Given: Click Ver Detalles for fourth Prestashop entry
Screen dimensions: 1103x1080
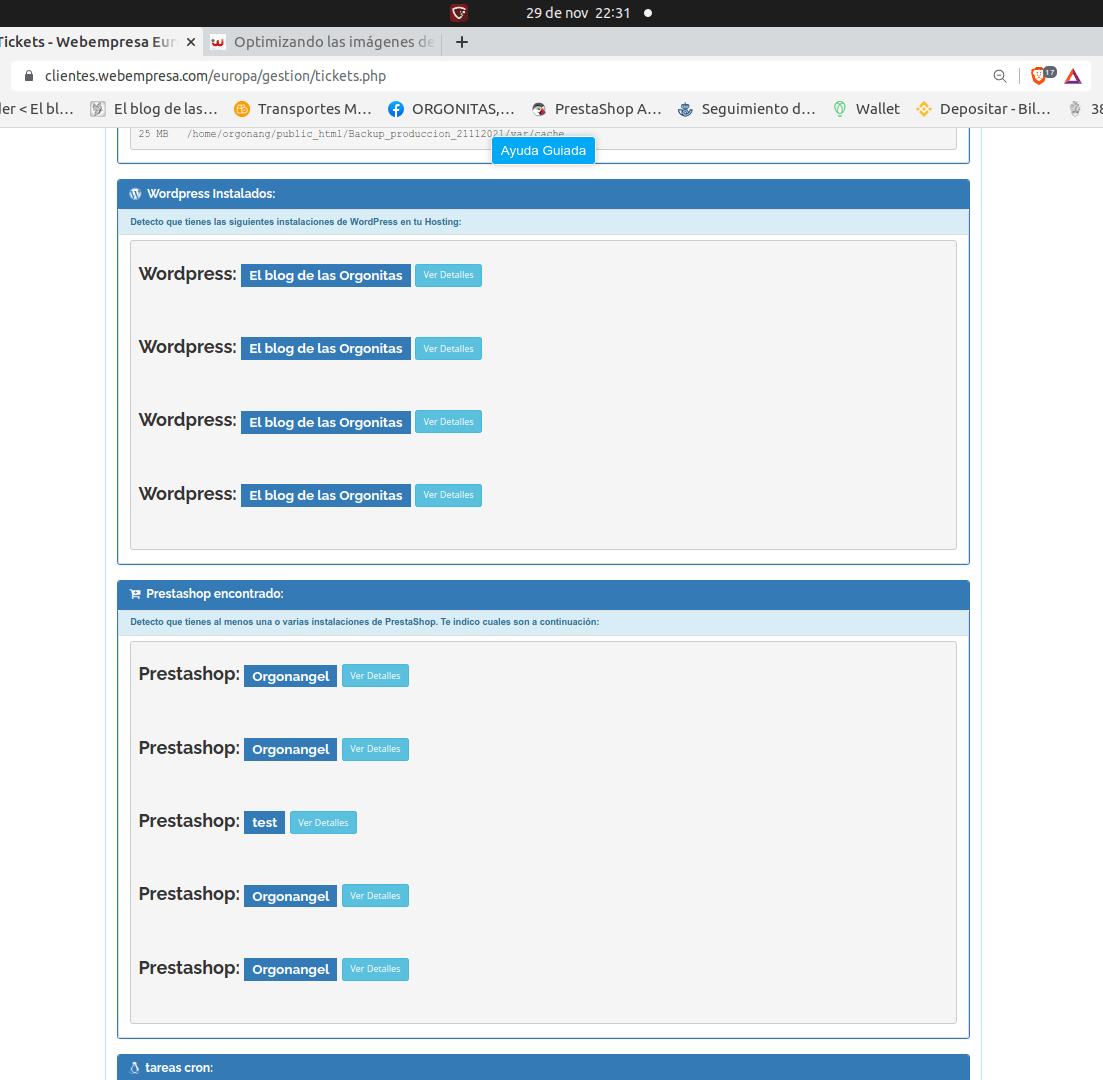Looking at the screenshot, I should point(375,896).
